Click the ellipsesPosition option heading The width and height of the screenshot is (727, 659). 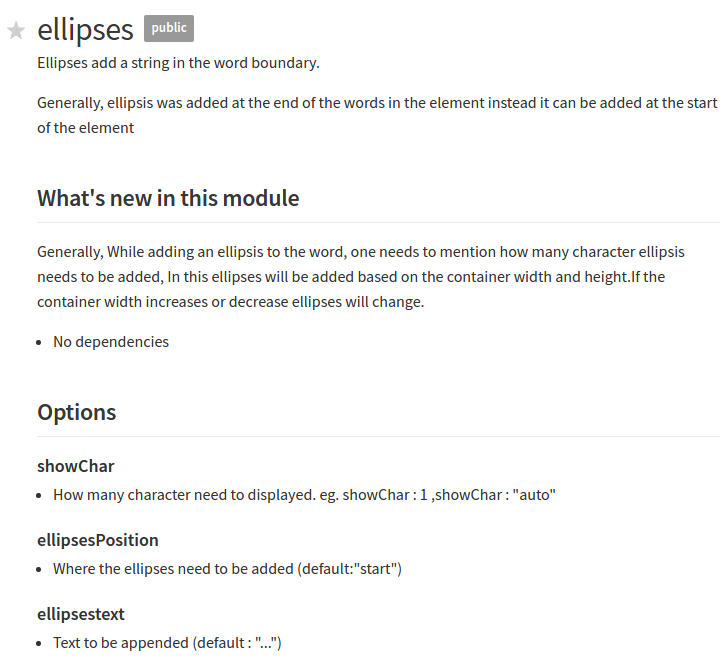pyautogui.click(x=98, y=540)
